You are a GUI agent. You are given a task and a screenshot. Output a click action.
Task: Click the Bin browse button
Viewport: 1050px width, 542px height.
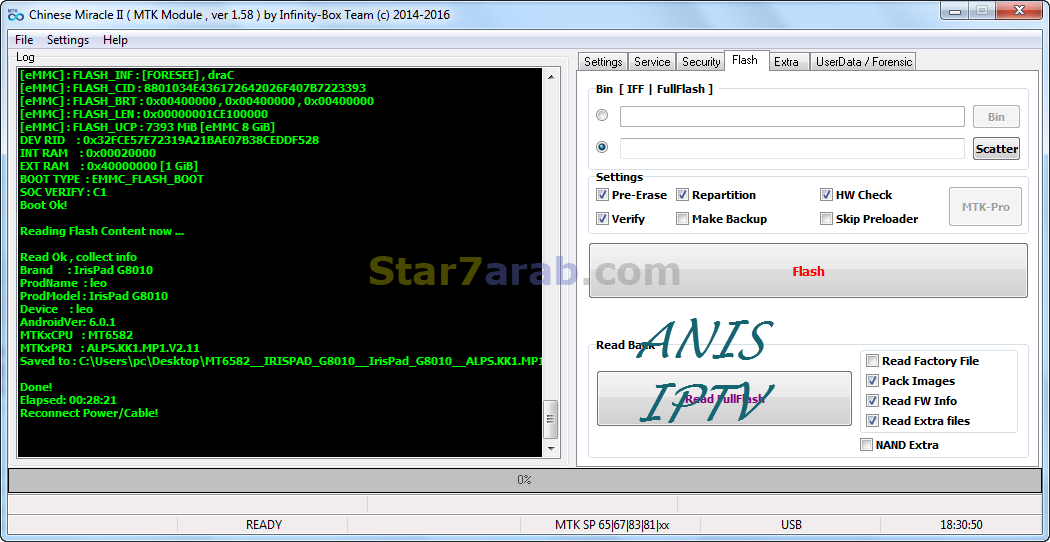996,117
